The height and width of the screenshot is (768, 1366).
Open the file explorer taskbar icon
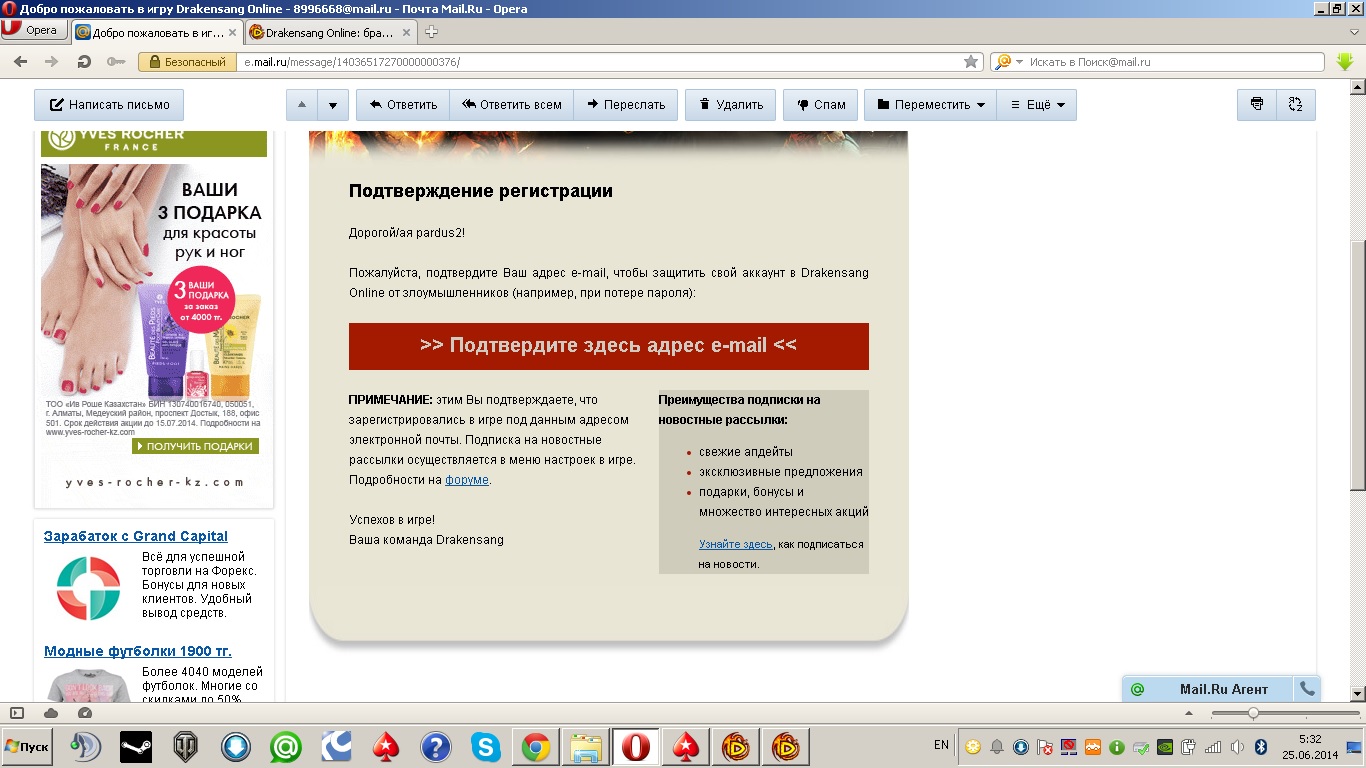[585, 747]
